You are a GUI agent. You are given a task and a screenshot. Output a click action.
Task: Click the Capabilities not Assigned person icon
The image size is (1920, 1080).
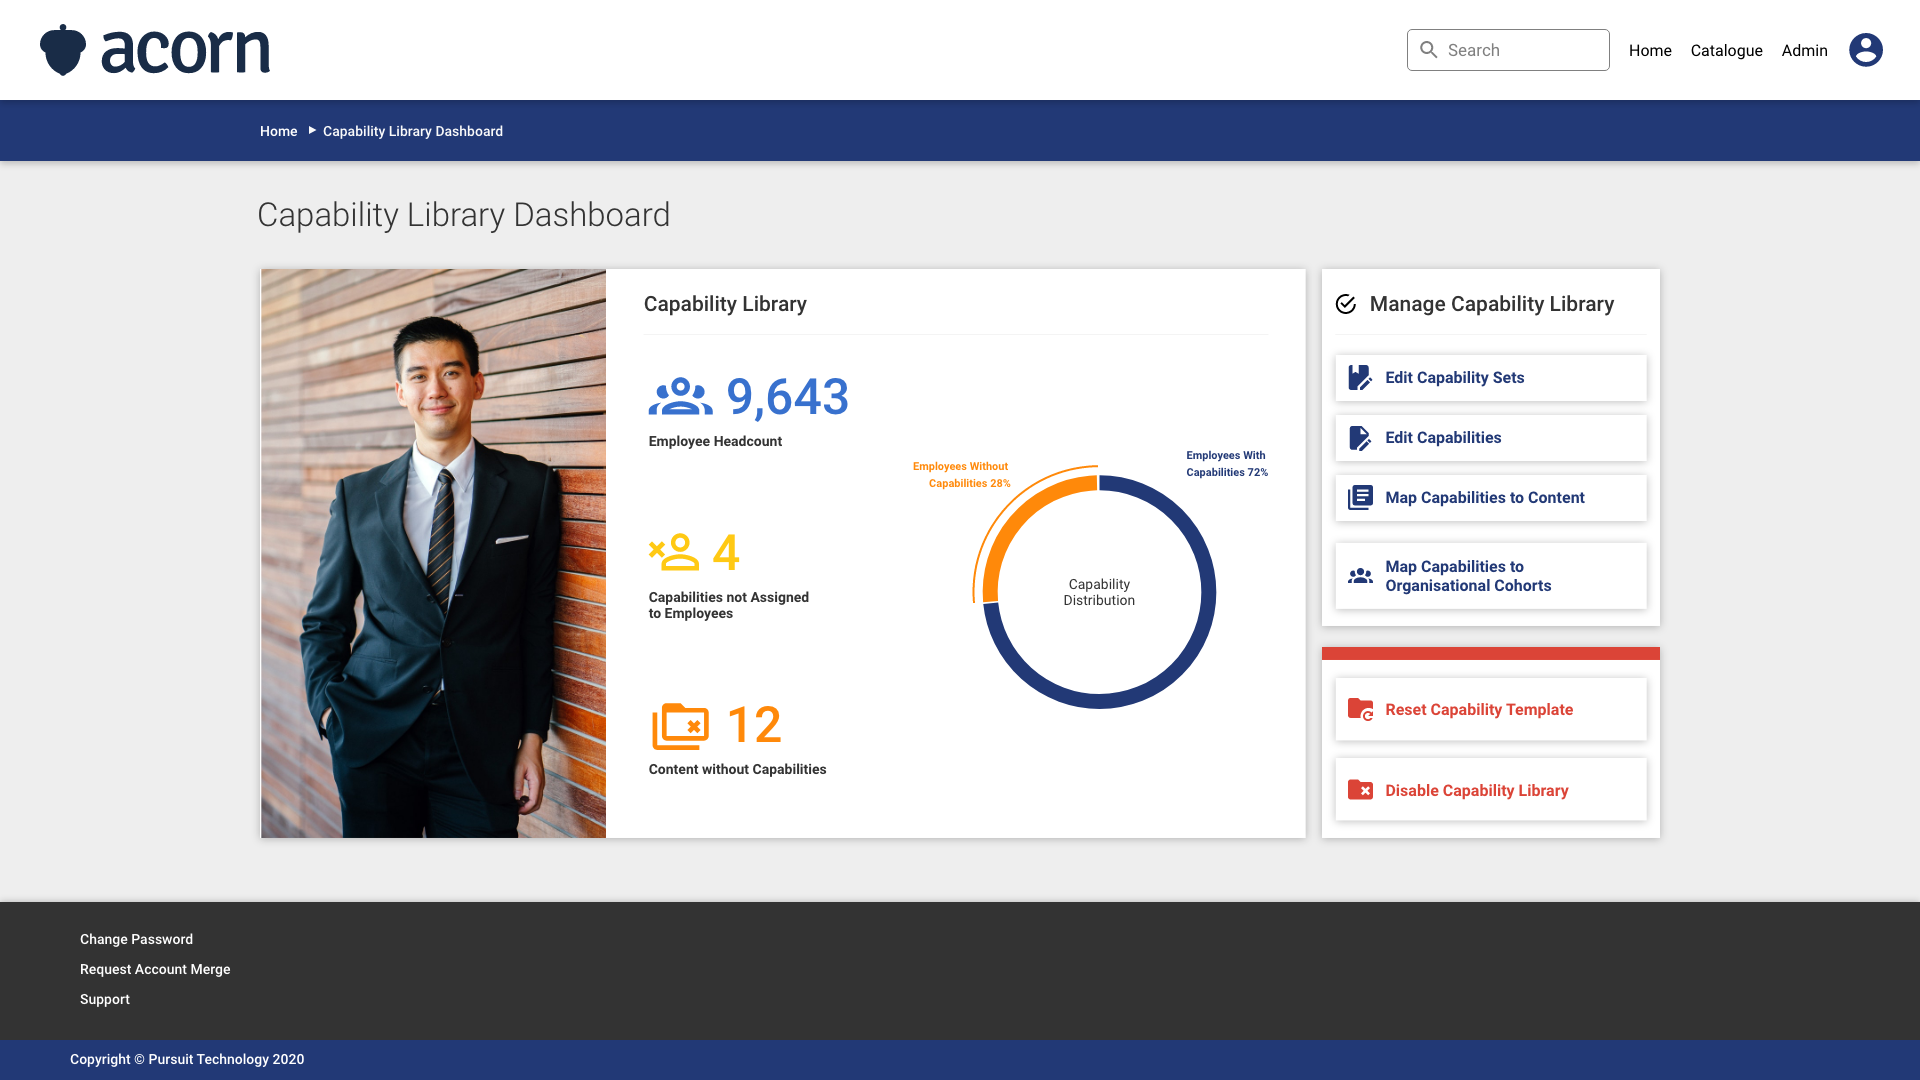(675, 552)
